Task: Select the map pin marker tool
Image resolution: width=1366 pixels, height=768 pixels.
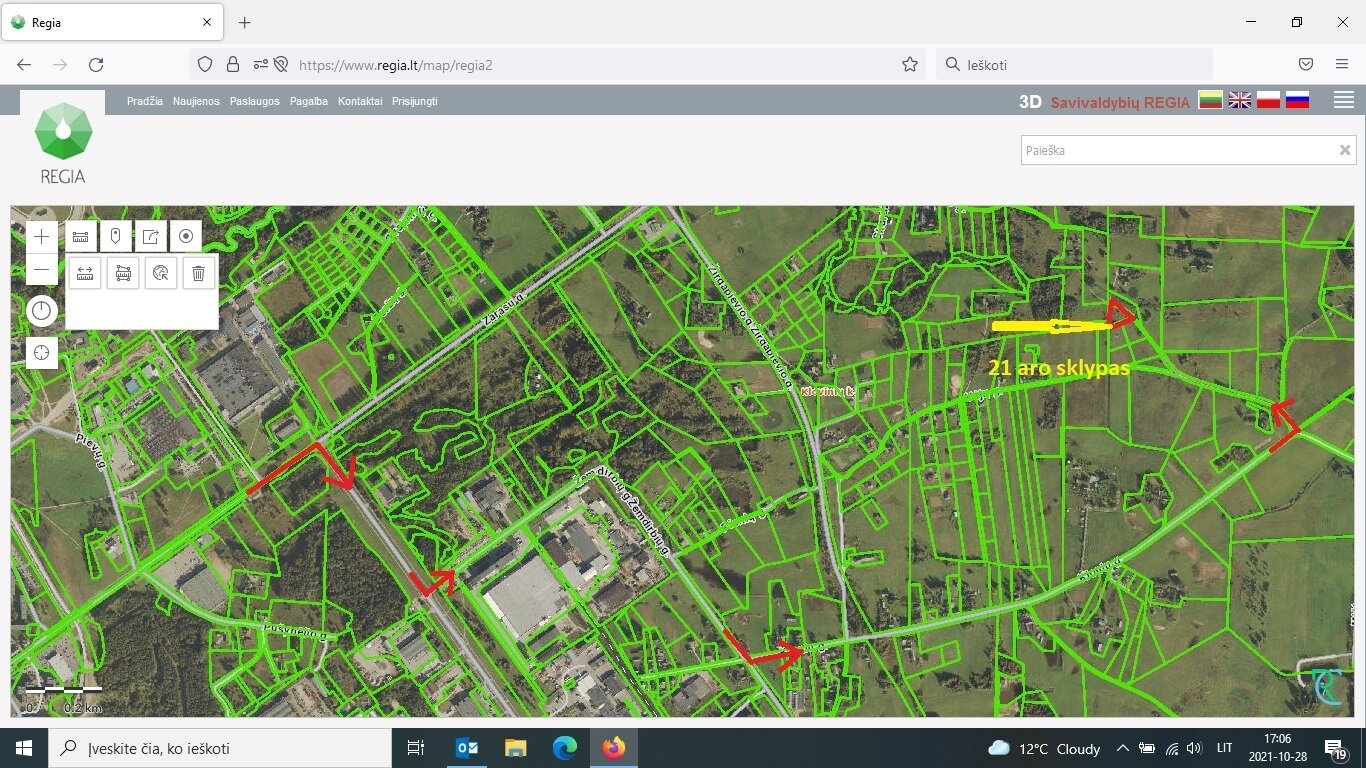Action: tap(116, 237)
